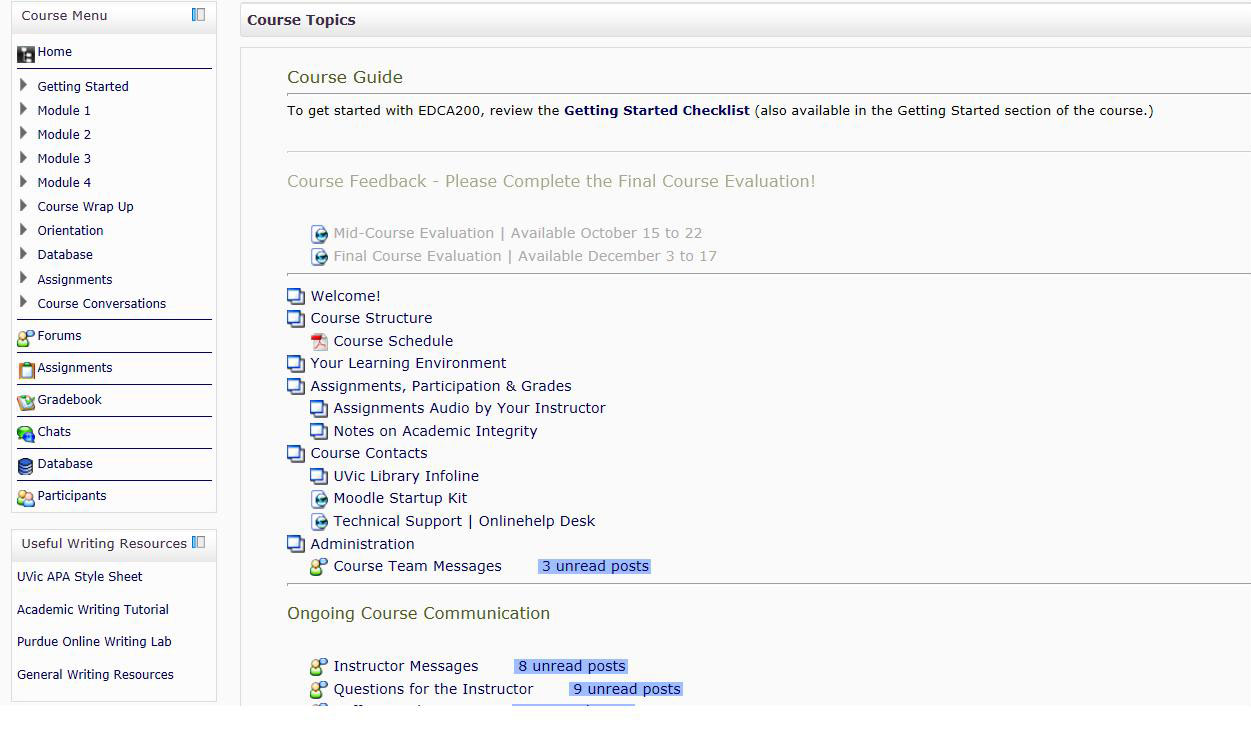Collapse the Course Menu block
The width and height of the screenshot is (1251, 738).
(x=198, y=15)
